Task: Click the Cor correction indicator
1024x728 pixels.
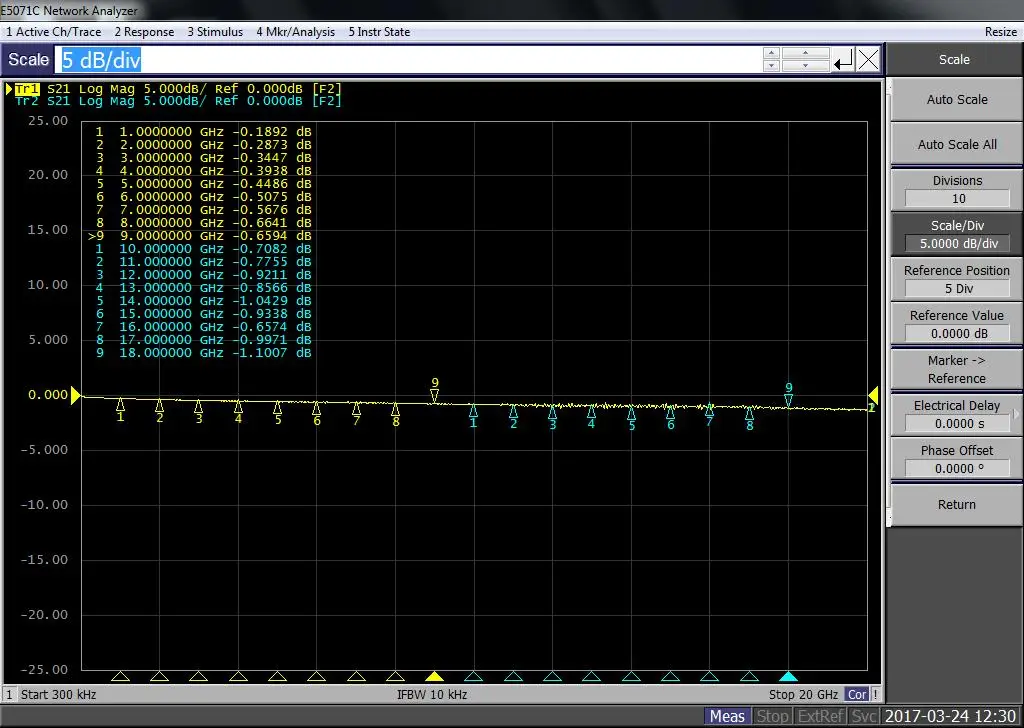Action: (x=857, y=695)
